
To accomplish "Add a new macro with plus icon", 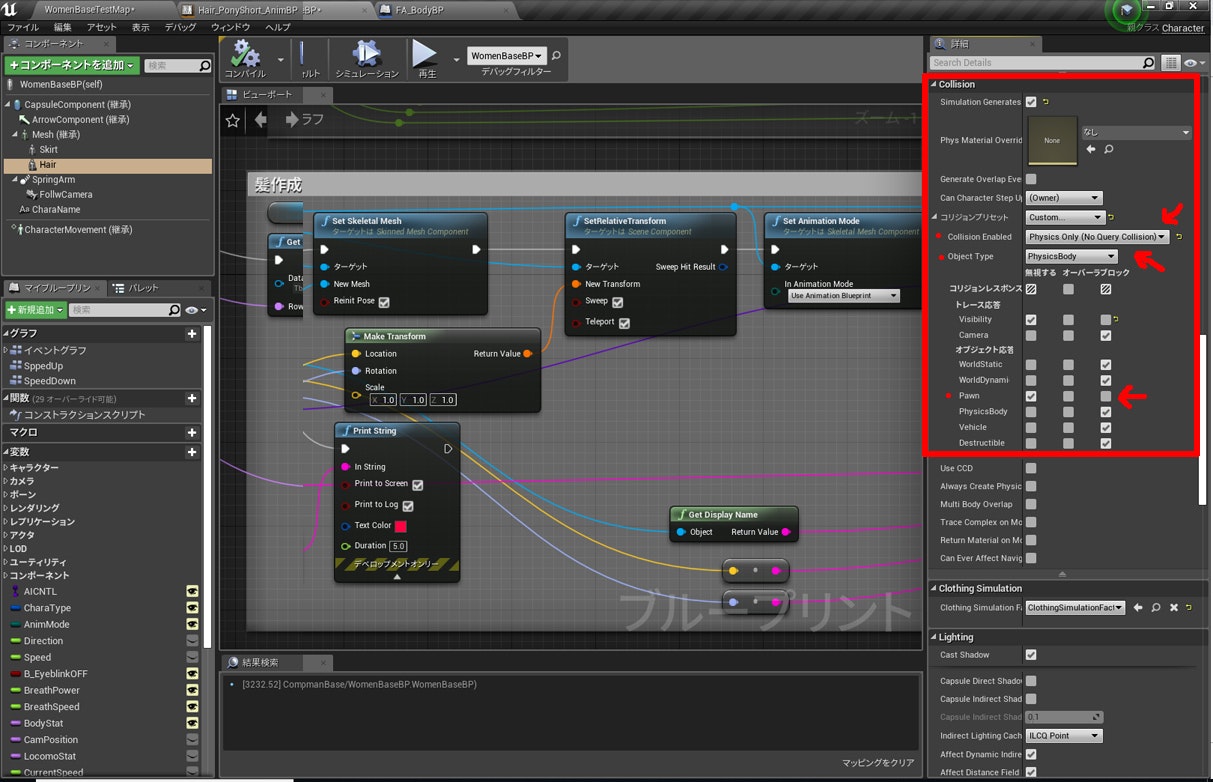I will pyautogui.click(x=192, y=432).
